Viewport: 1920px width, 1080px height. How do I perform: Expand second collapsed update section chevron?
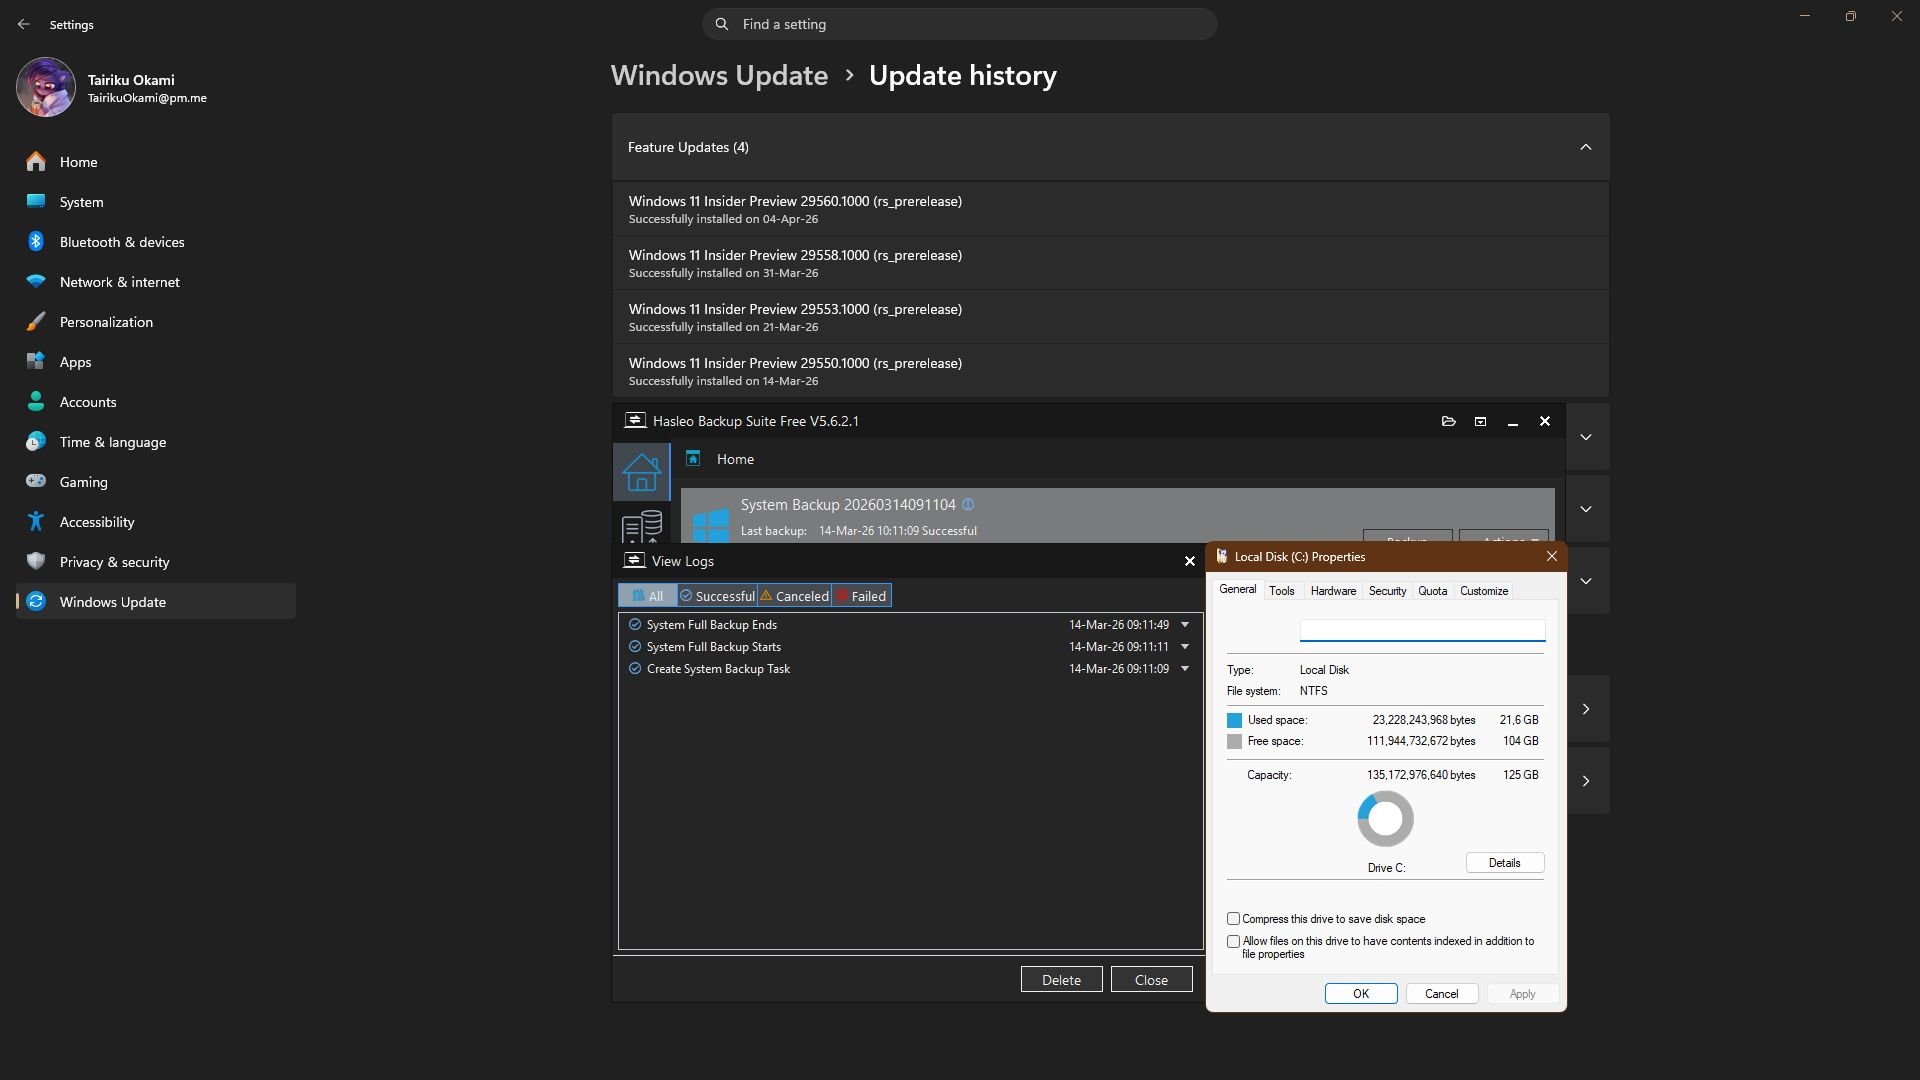tap(1586, 509)
